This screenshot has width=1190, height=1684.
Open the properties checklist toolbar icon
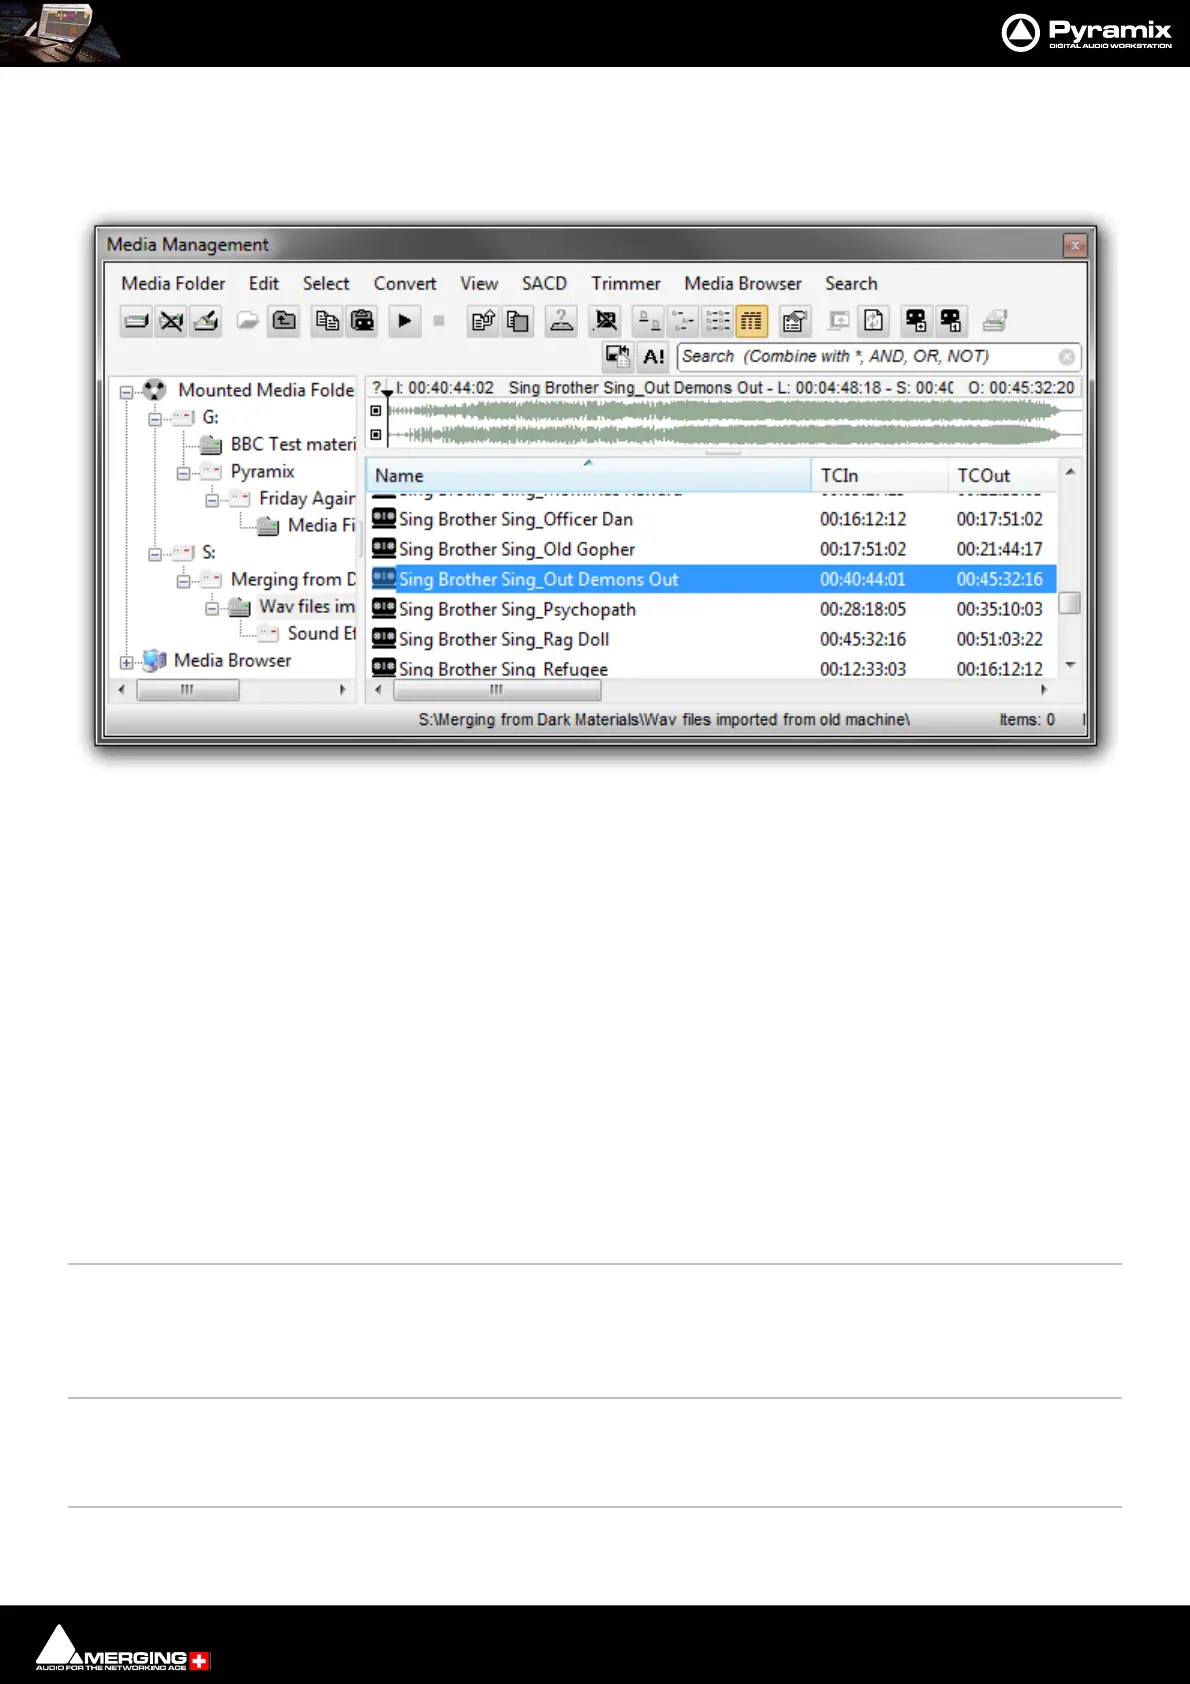(795, 321)
